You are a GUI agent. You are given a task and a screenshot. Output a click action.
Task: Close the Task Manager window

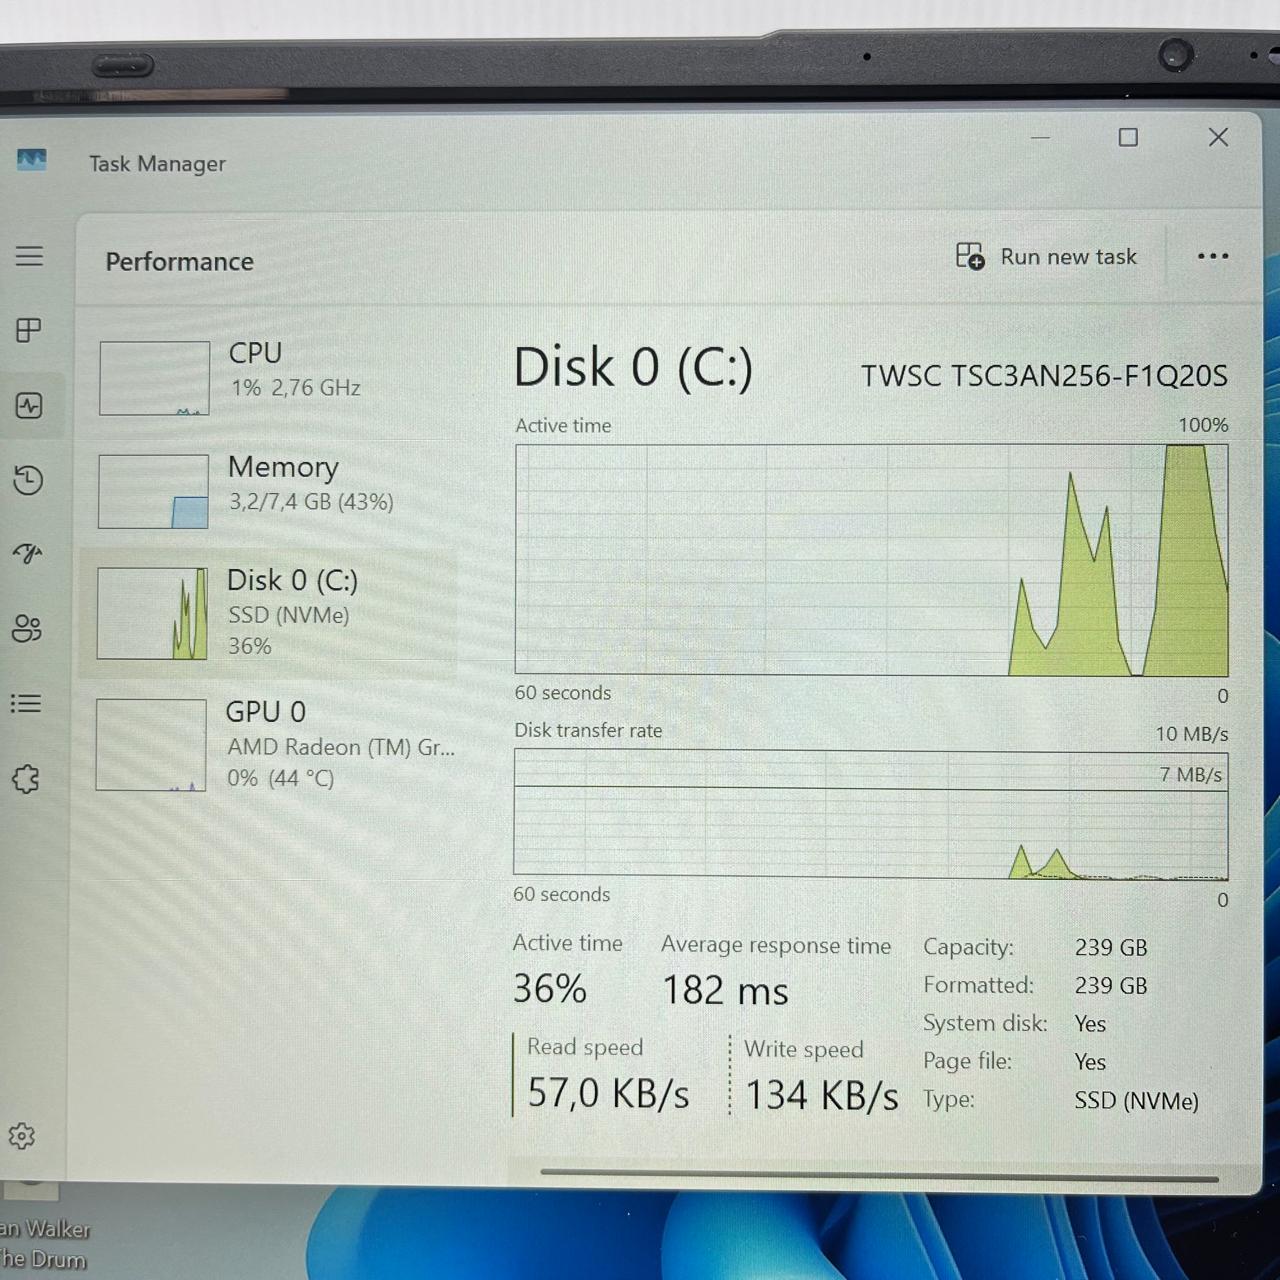[x=1218, y=137]
